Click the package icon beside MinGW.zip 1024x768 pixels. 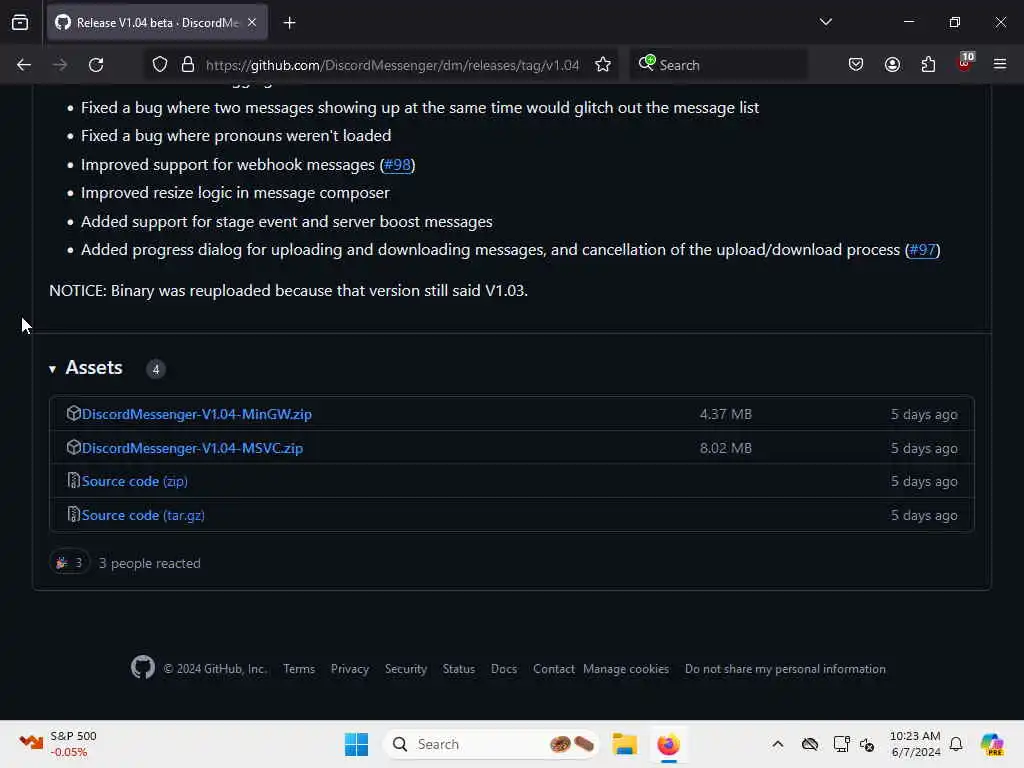coord(73,413)
